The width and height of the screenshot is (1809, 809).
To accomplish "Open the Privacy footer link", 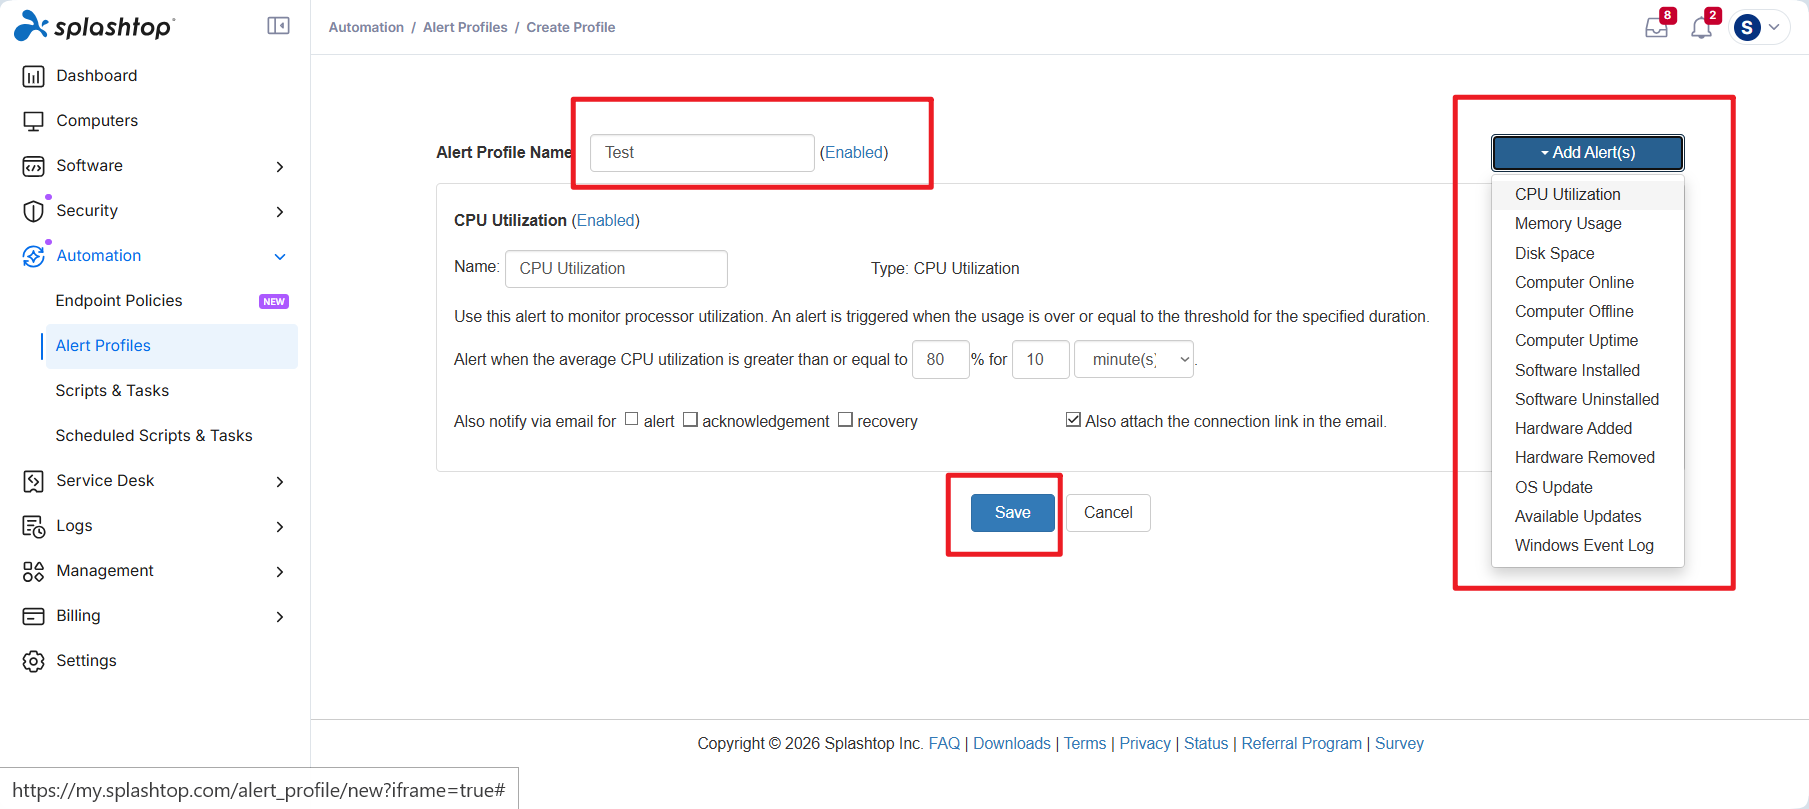I will click(1145, 743).
